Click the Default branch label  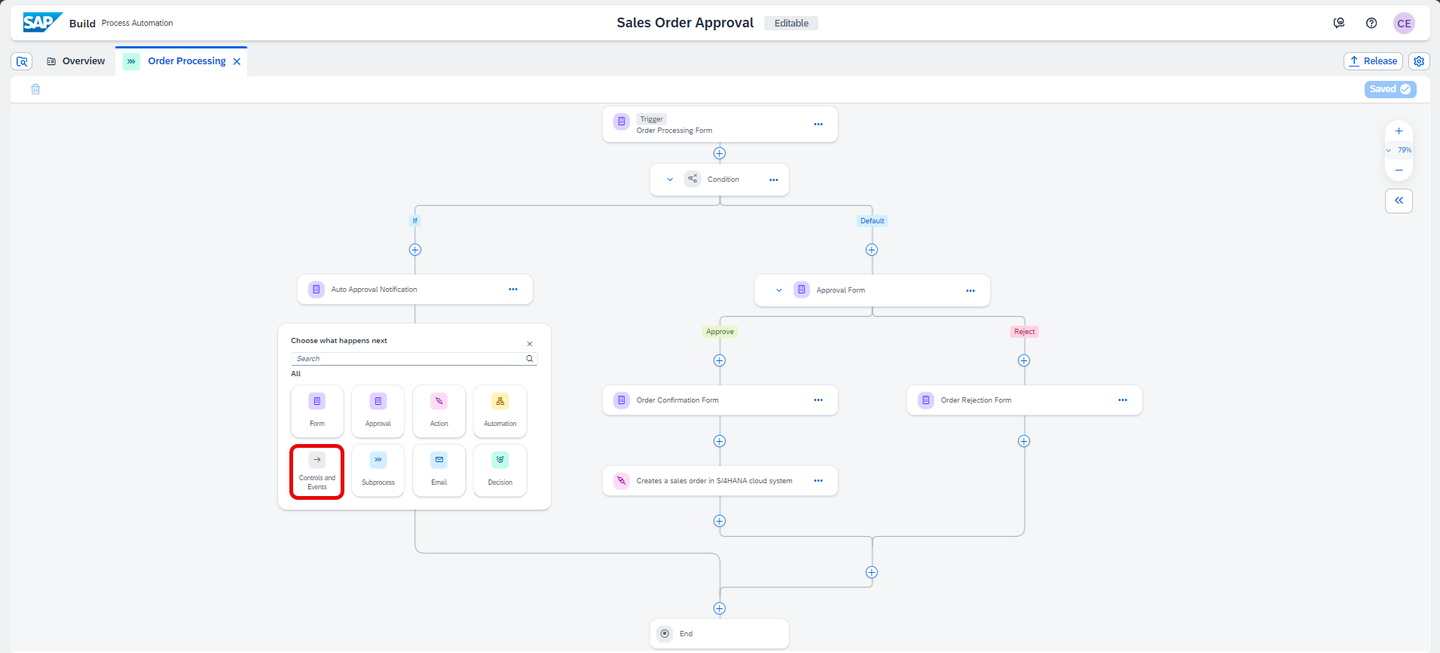pyautogui.click(x=872, y=220)
